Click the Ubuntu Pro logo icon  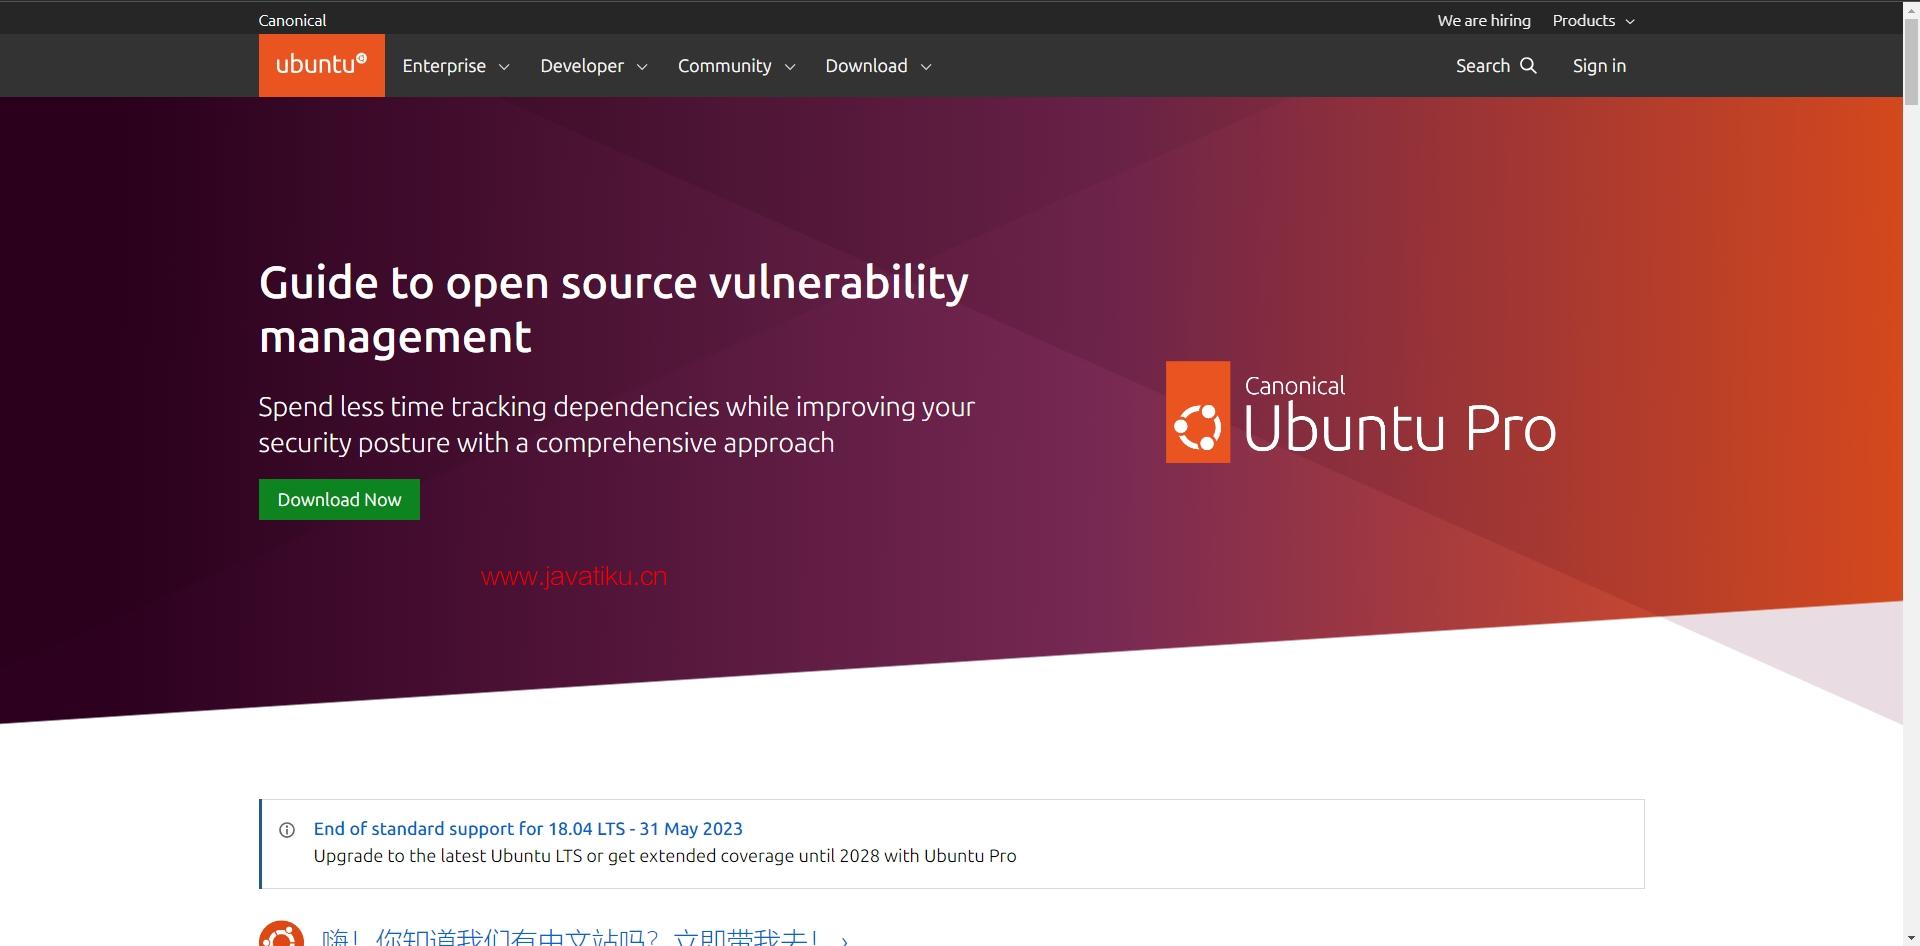tap(1198, 412)
